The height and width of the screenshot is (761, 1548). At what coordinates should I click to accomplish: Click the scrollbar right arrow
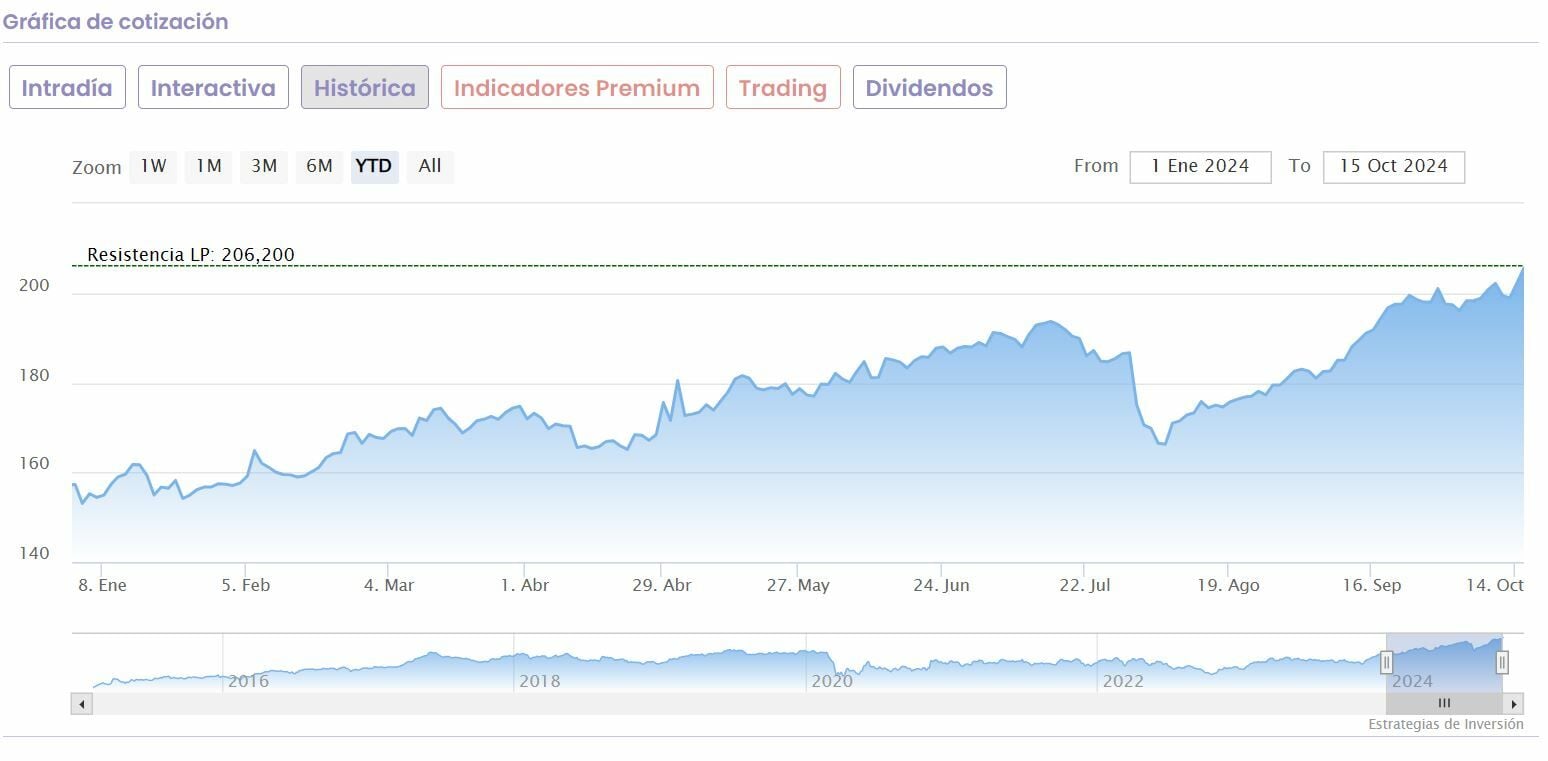[1514, 704]
